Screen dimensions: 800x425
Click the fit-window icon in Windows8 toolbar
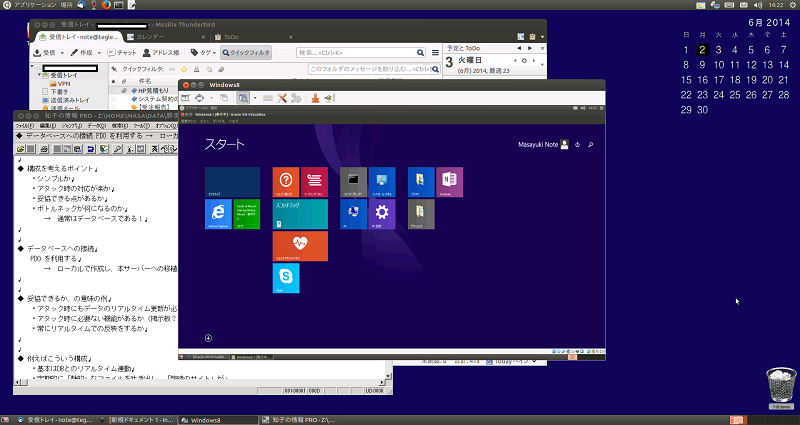[x=199, y=98]
